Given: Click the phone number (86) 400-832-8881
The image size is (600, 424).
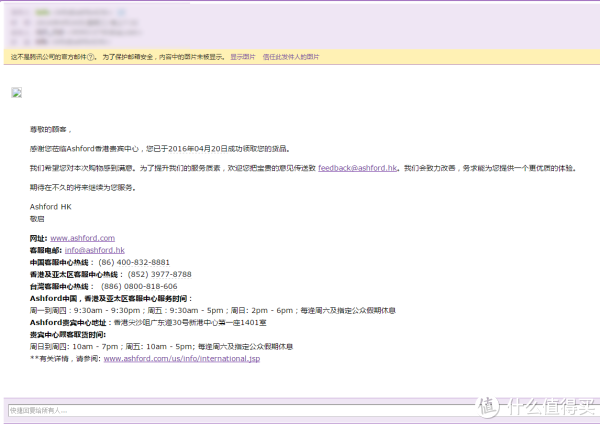Looking at the screenshot, I should (x=134, y=262).
